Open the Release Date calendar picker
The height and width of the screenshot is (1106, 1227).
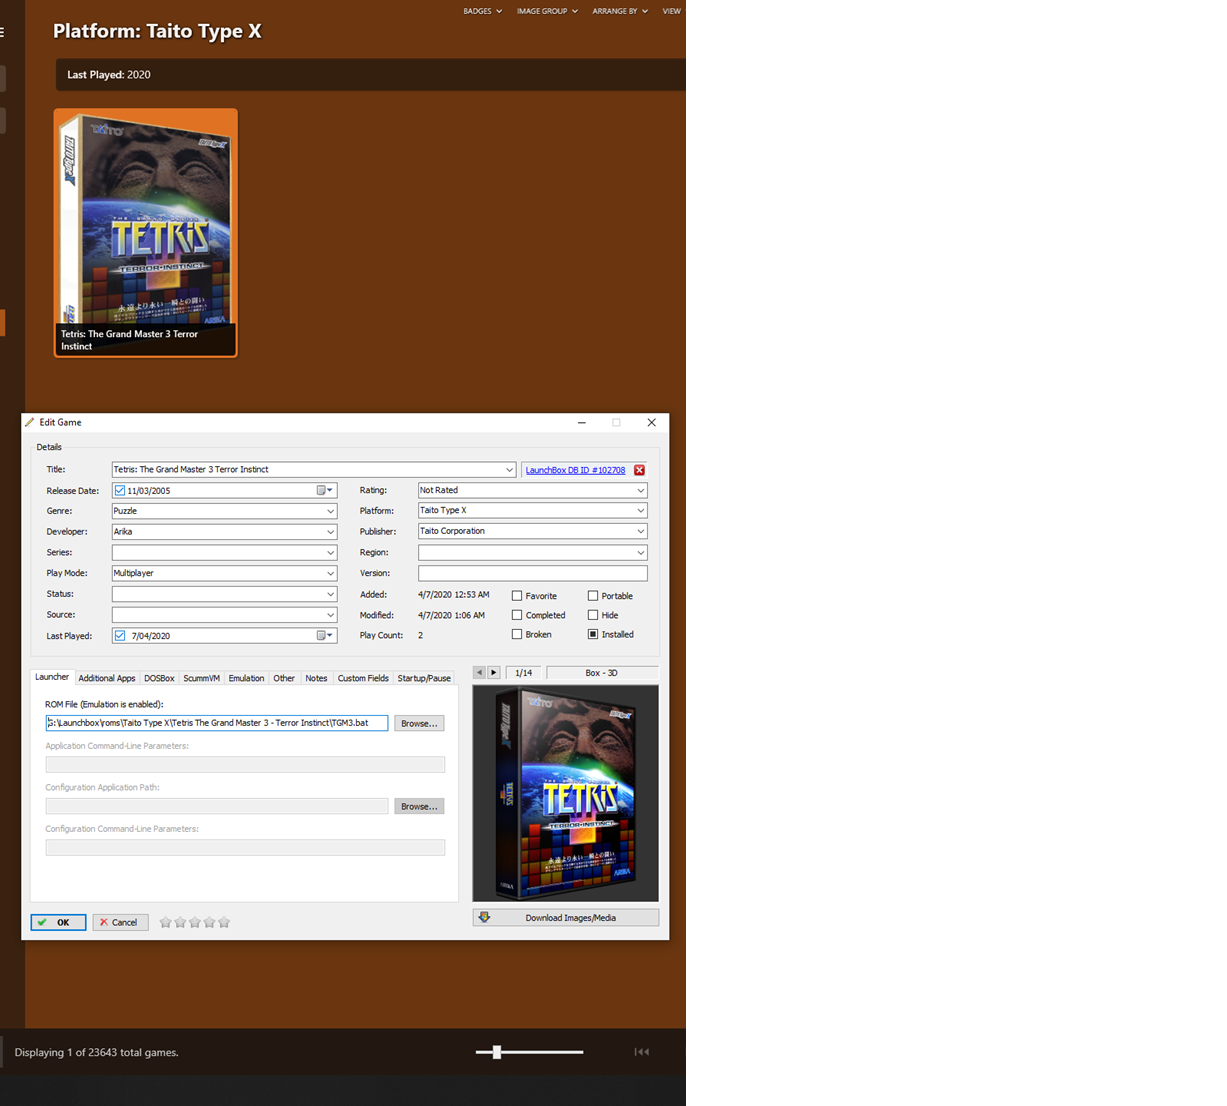coord(325,490)
